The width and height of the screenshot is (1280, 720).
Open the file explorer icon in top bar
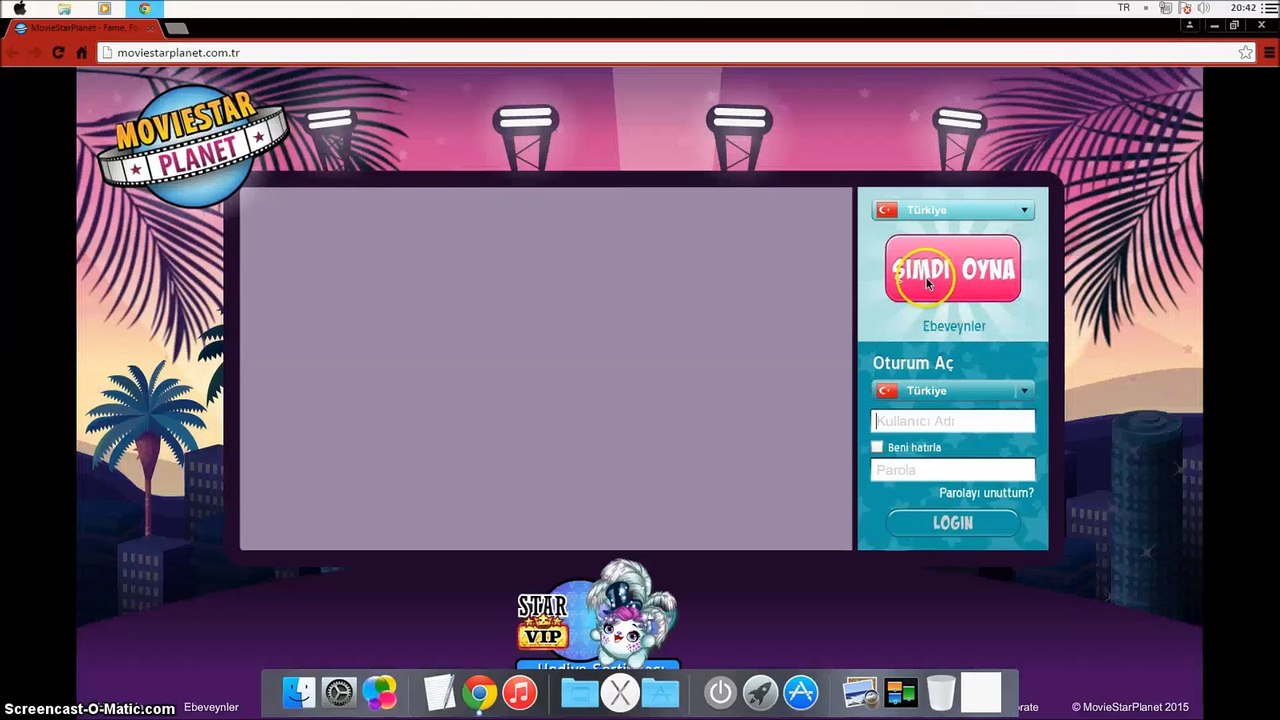[x=64, y=8]
